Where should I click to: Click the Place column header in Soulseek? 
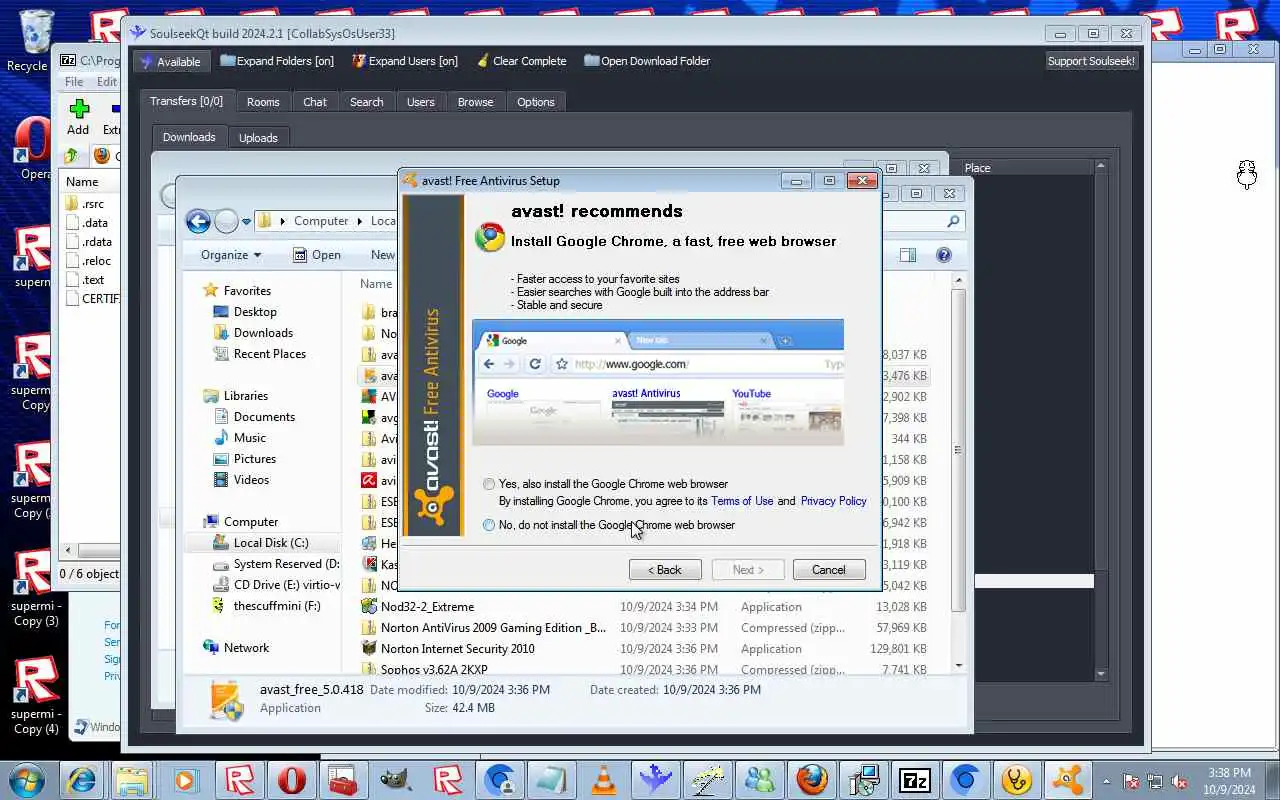[1025, 168]
